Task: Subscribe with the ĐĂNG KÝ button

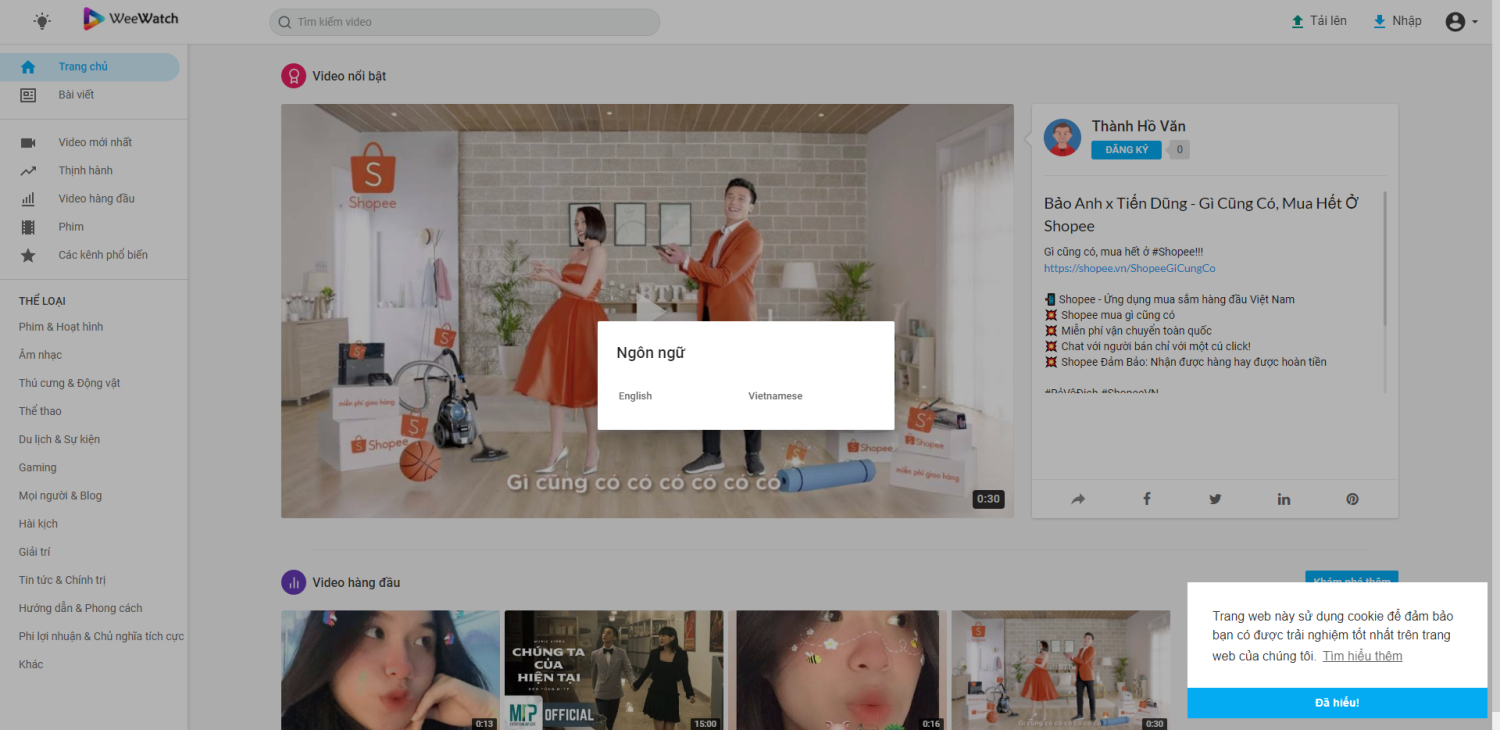Action: [x=1126, y=149]
